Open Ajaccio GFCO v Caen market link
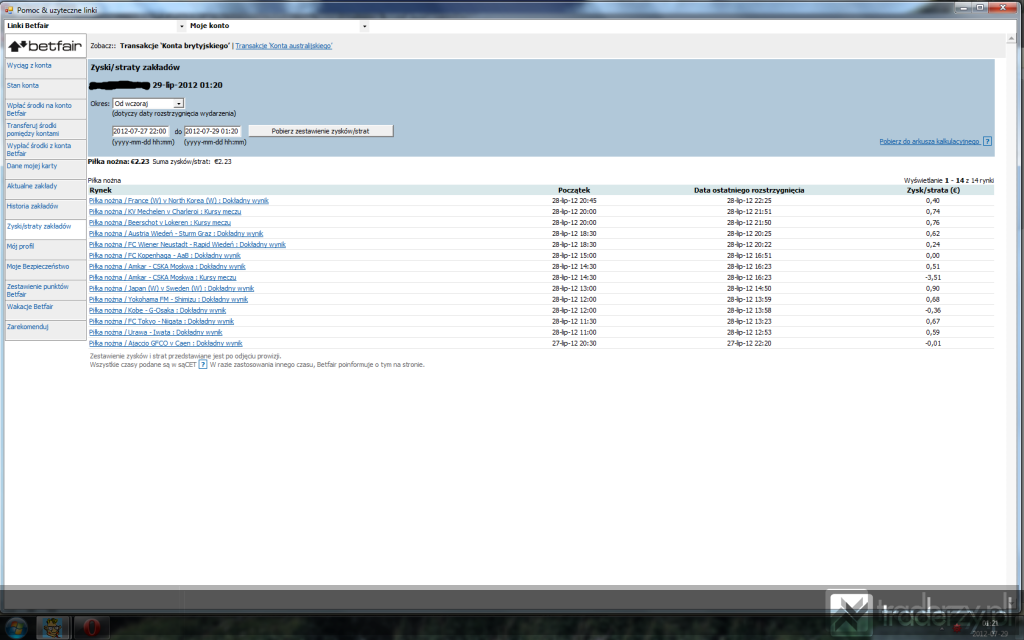1024x640 pixels. pyautogui.click(x=166, y=344)
